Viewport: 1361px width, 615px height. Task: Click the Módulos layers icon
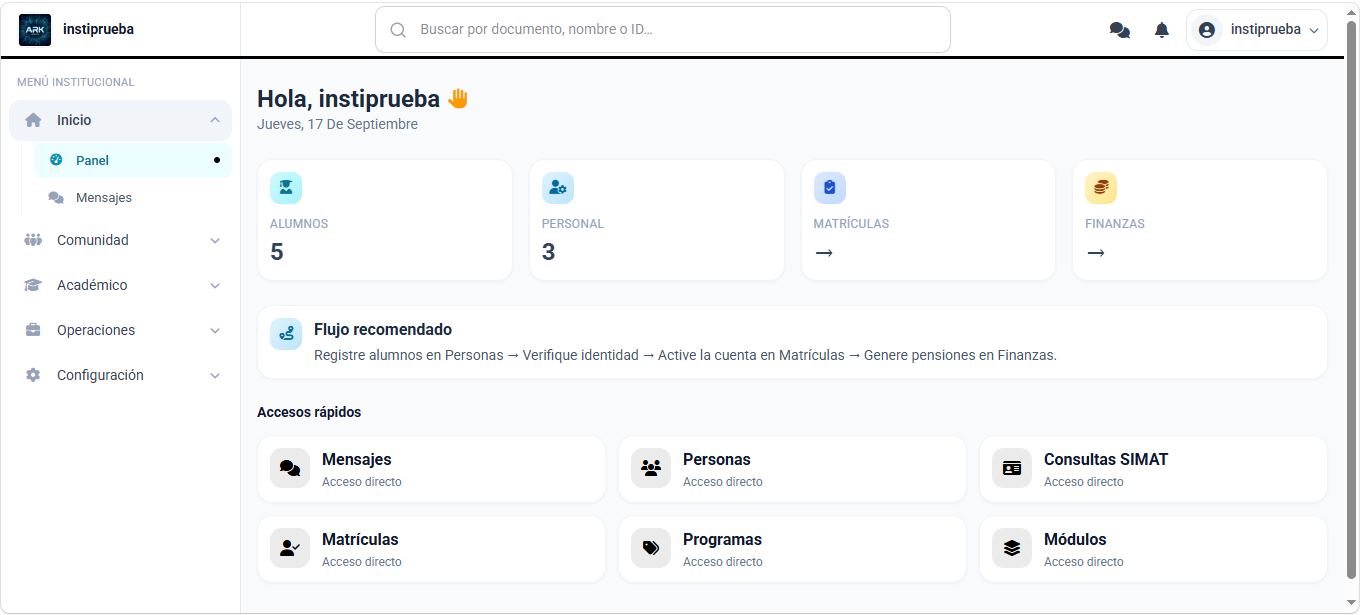[1012, 548]
